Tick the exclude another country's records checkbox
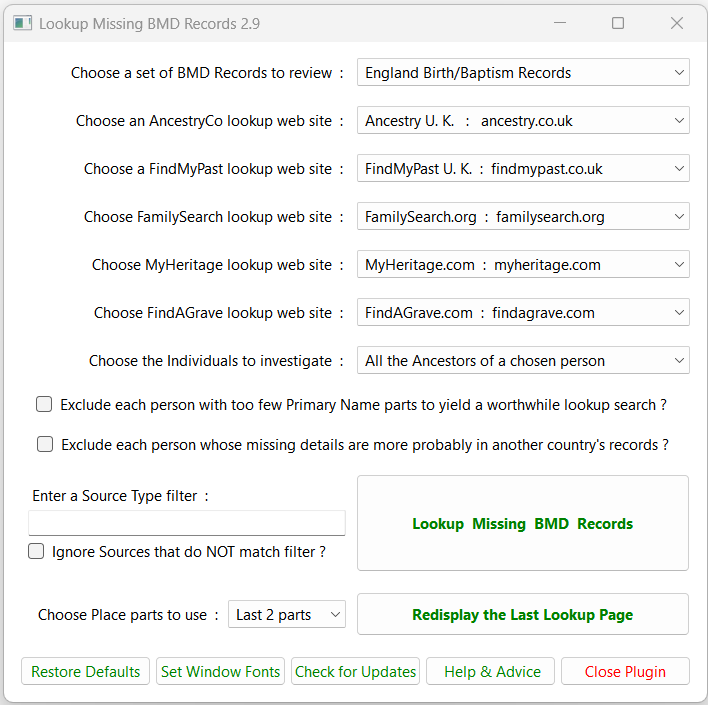The width and height of the screenshot is (708, 705). click(45, 445)
